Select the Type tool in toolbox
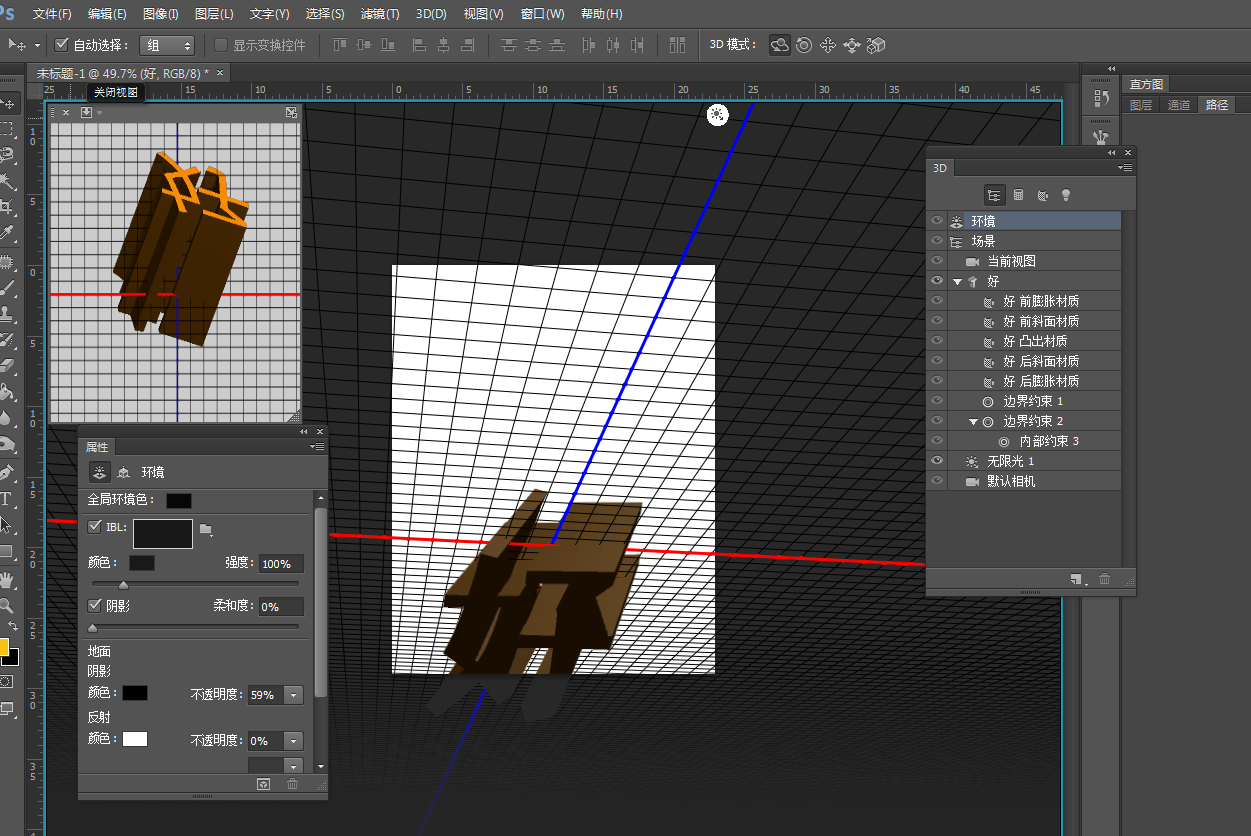Image resolution: width=1251 pixels, height=836 pixels. tap(7, 498)
